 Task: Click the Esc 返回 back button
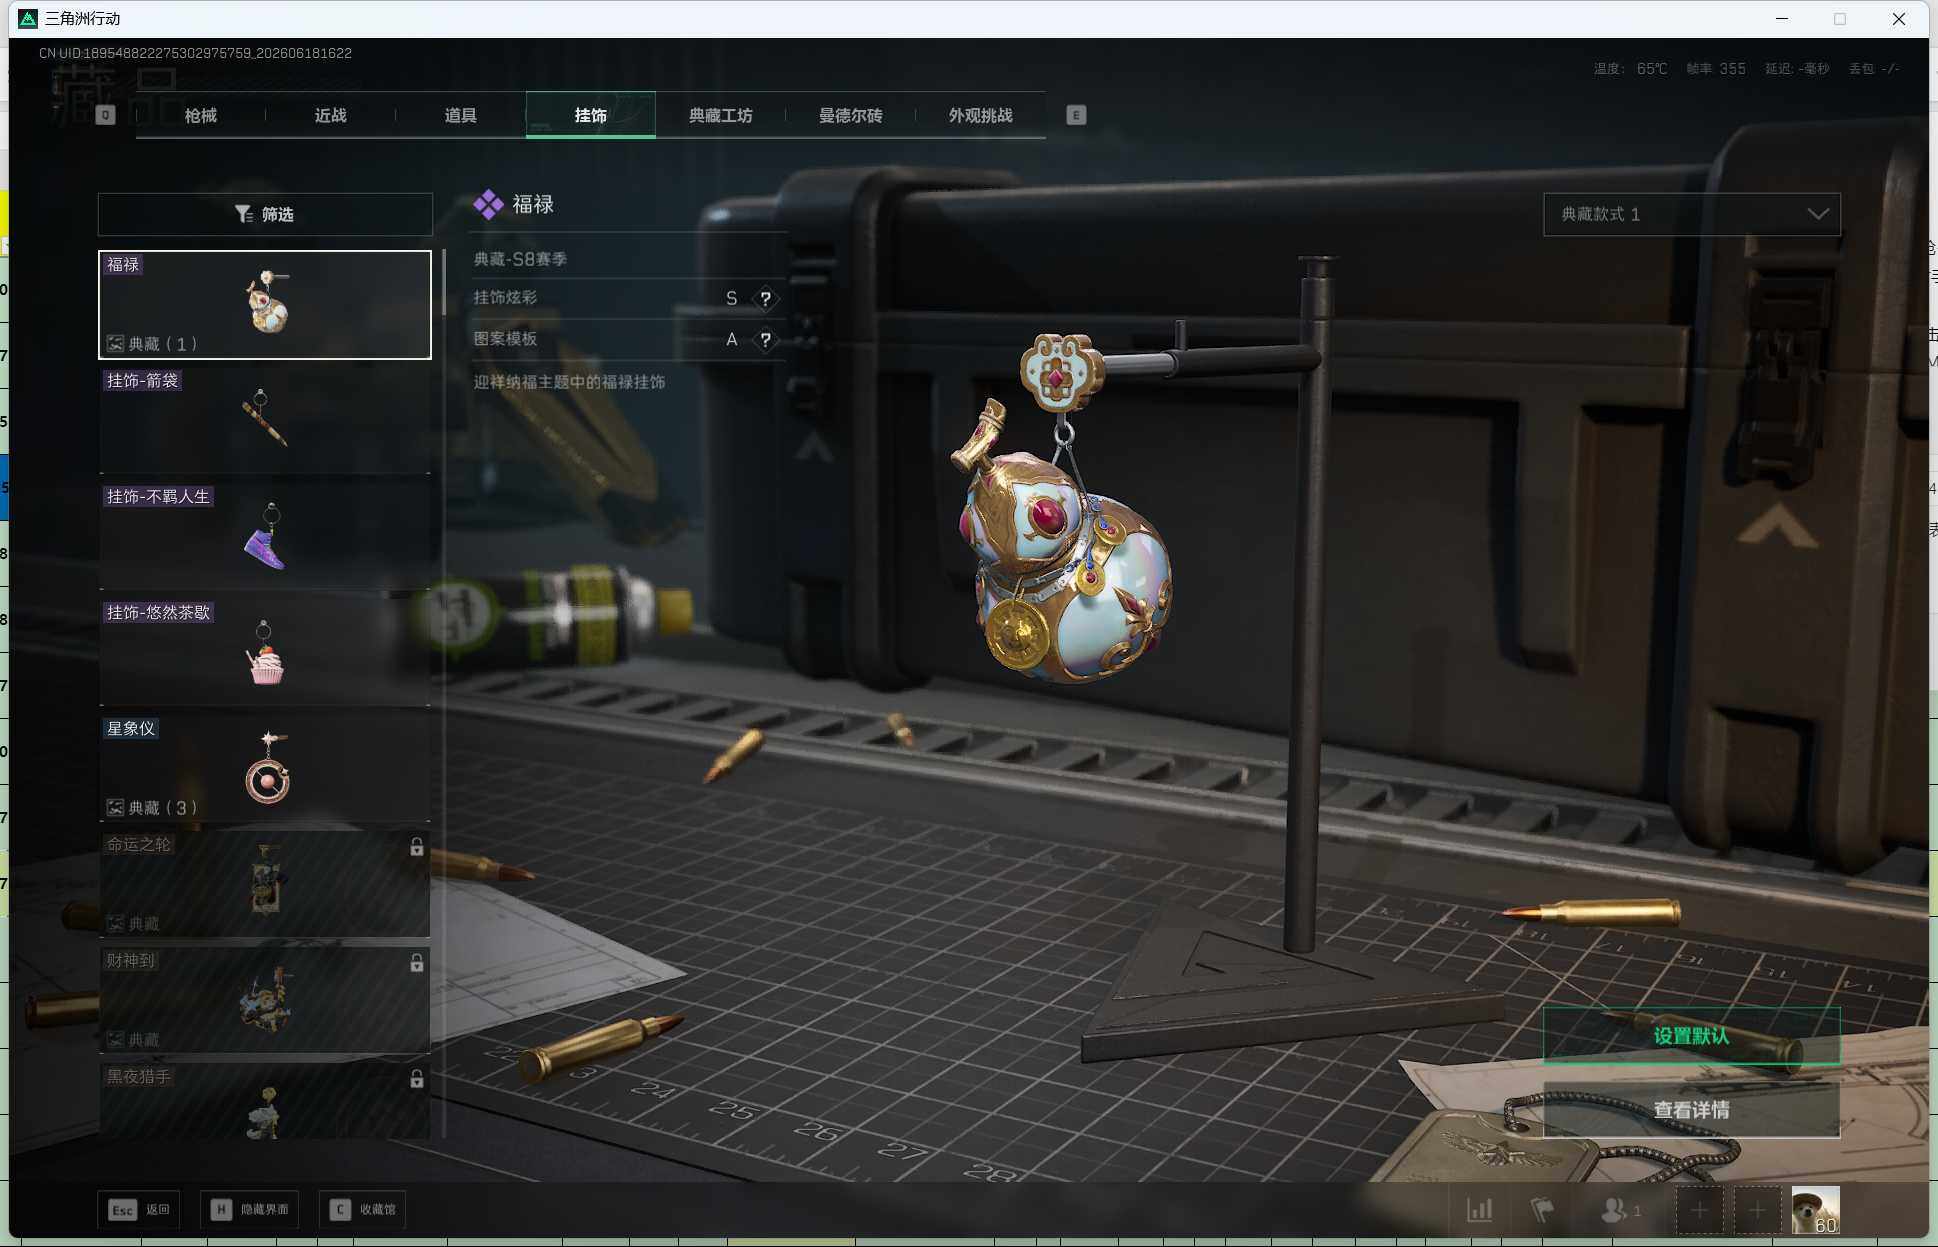tap(139, 1210)
